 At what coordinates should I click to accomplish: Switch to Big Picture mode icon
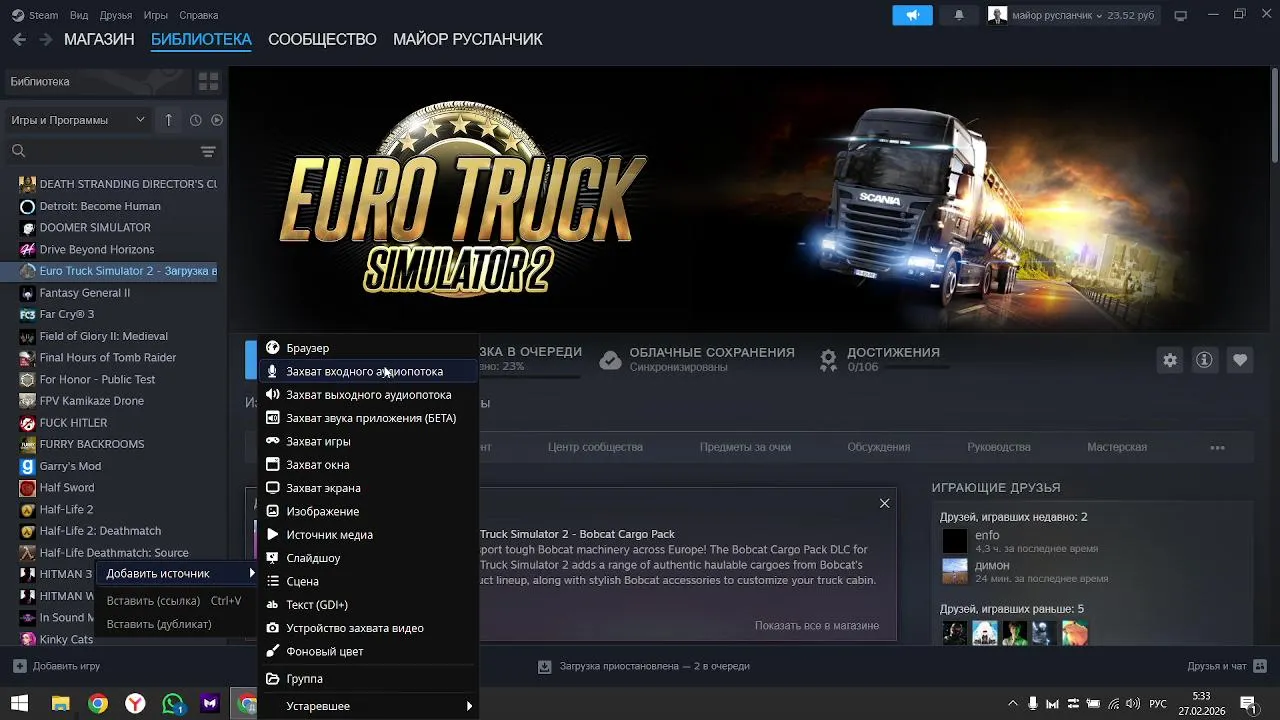pyautogui.click(x=1180, y=15)
